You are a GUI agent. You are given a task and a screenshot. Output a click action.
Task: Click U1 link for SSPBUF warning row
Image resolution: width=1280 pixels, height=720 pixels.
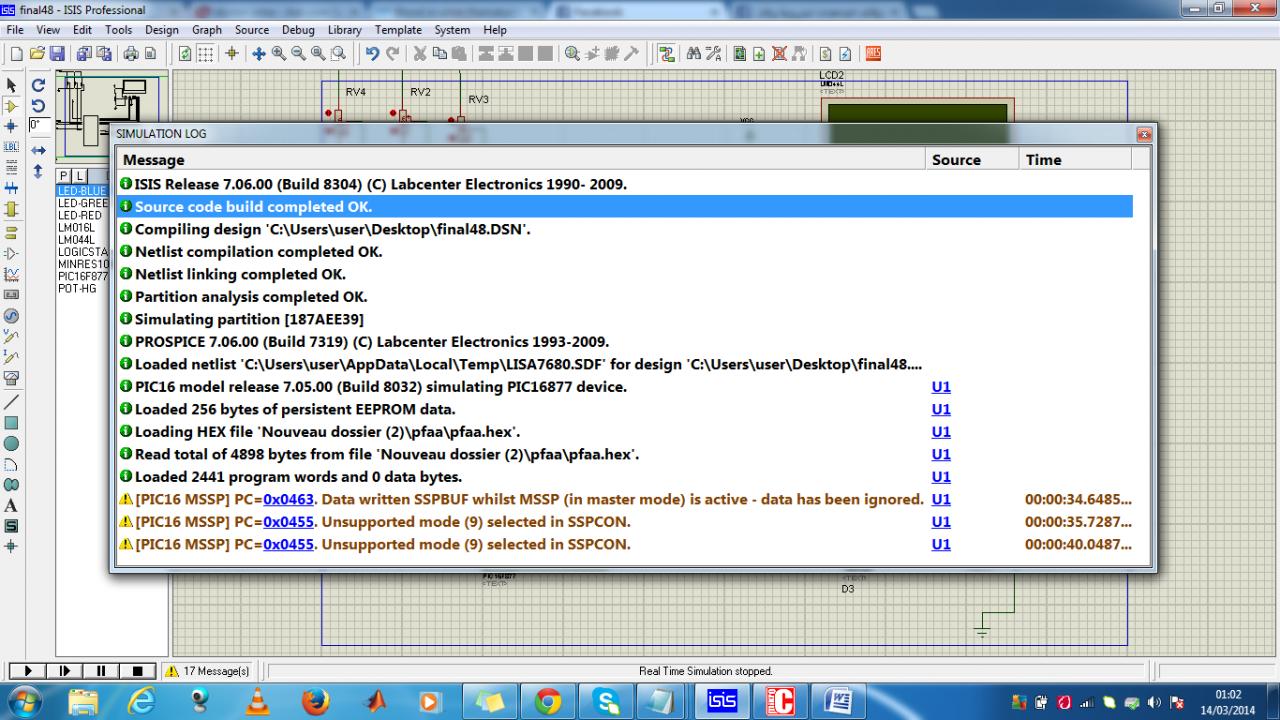click(941, 499)
